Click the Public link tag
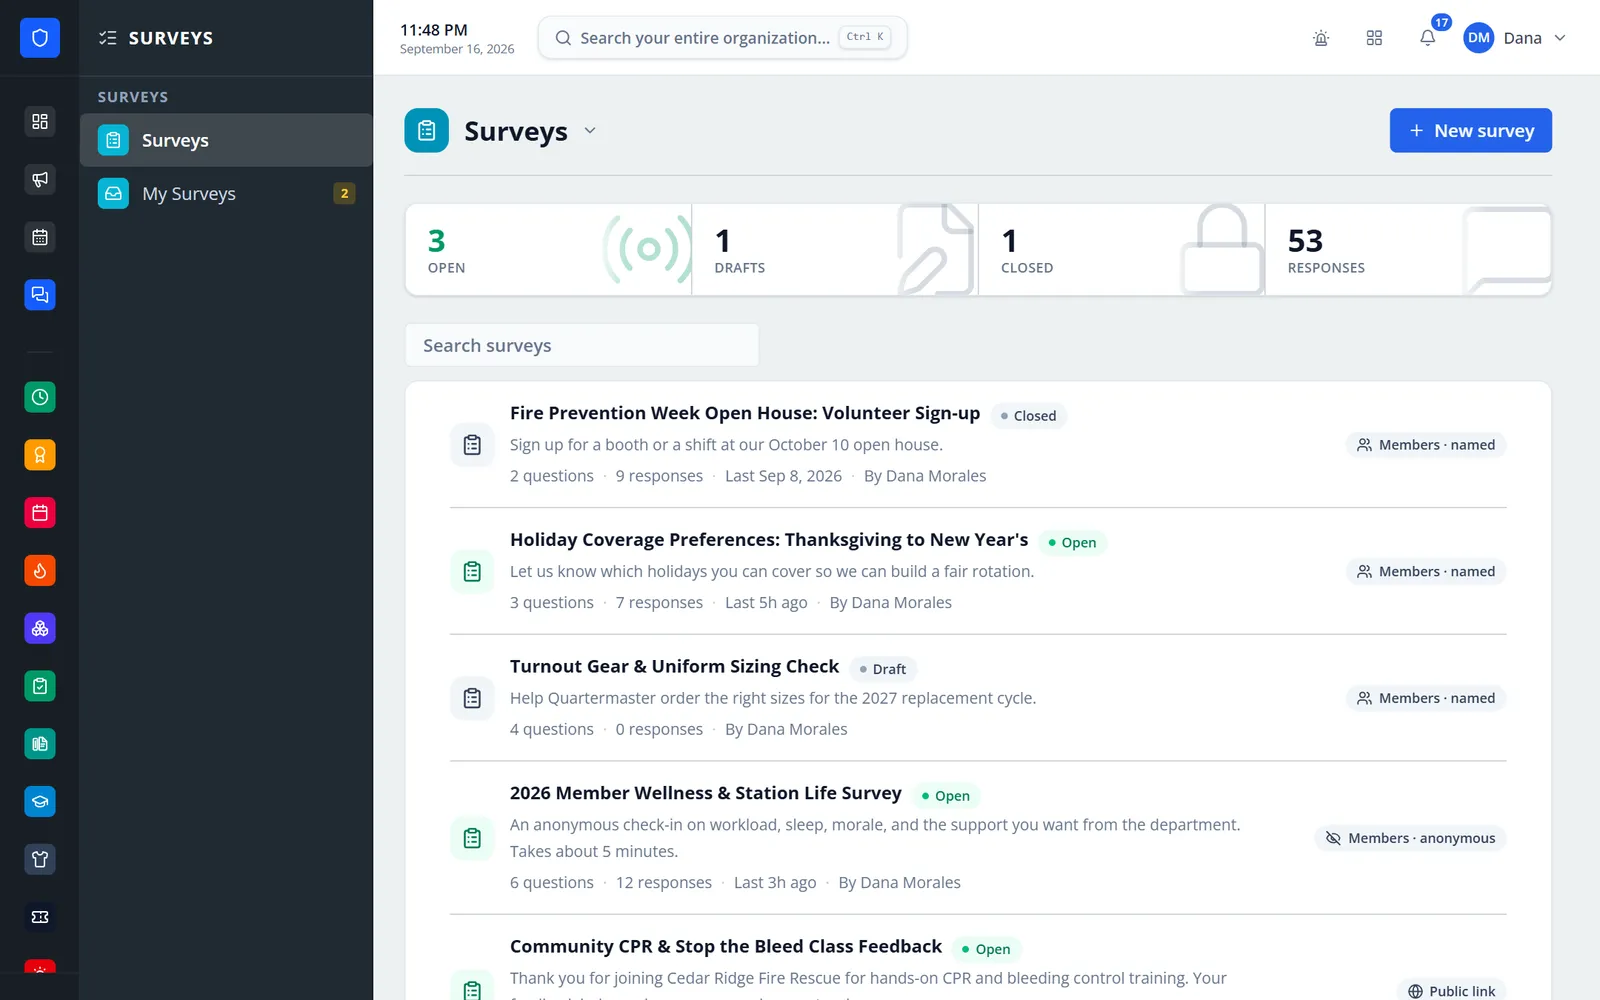 1451,991
